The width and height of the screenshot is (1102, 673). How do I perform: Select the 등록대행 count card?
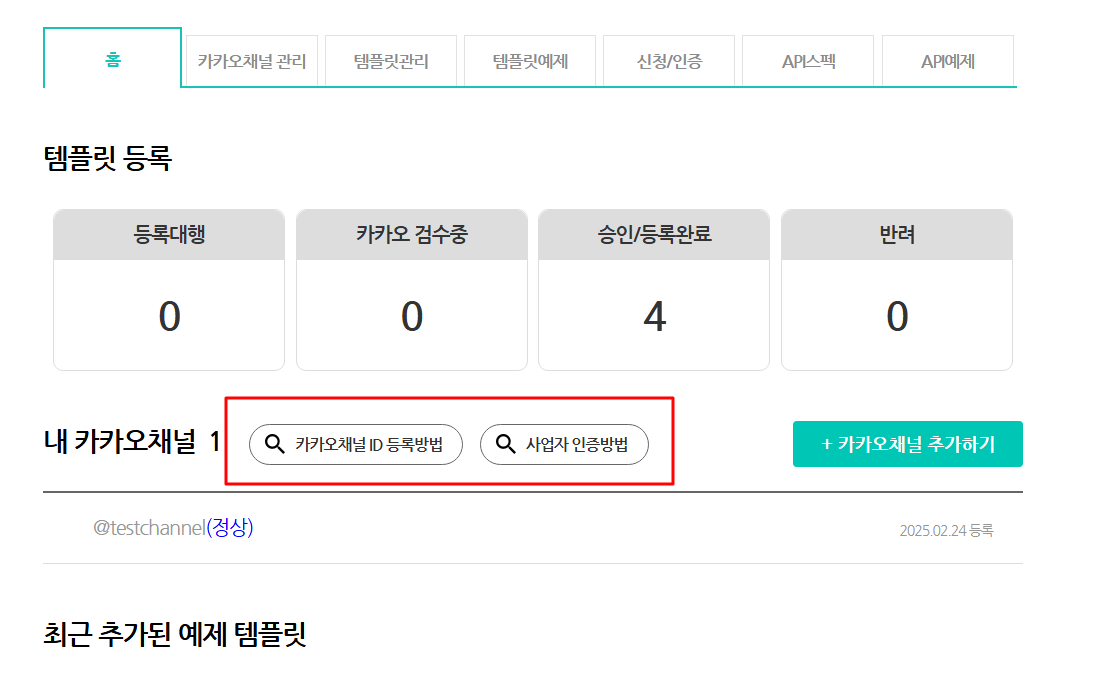click(169, 290)
